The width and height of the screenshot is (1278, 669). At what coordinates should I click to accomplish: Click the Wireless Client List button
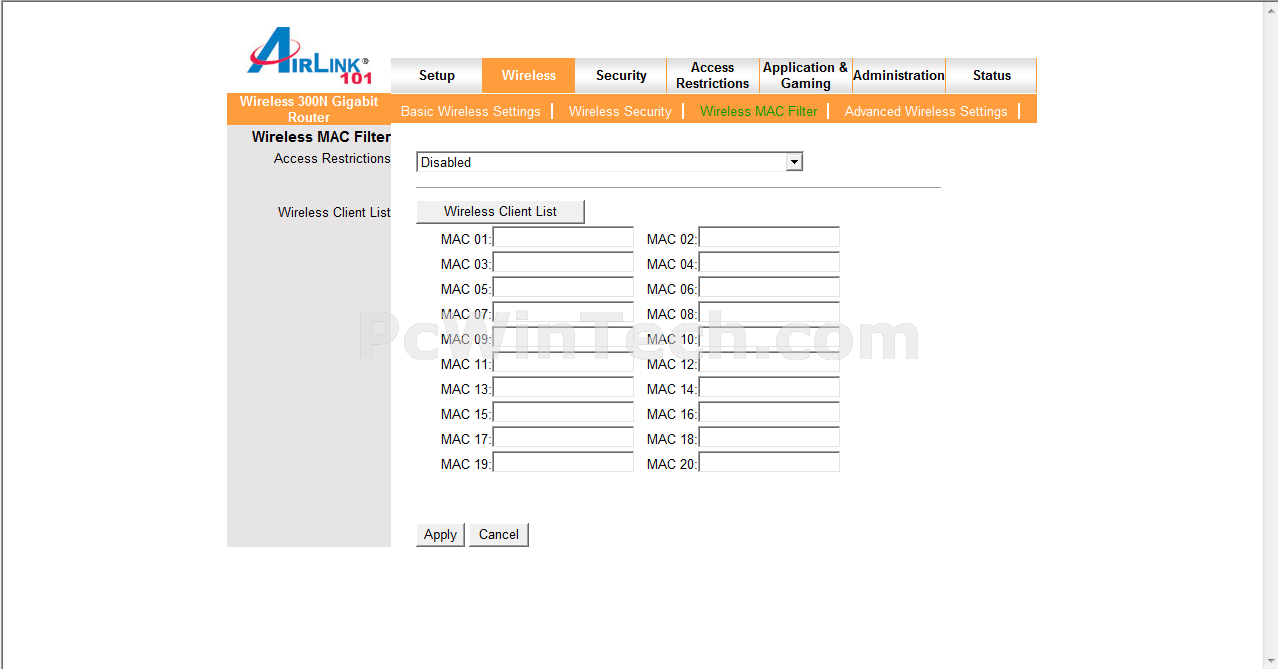coord(500,212)
